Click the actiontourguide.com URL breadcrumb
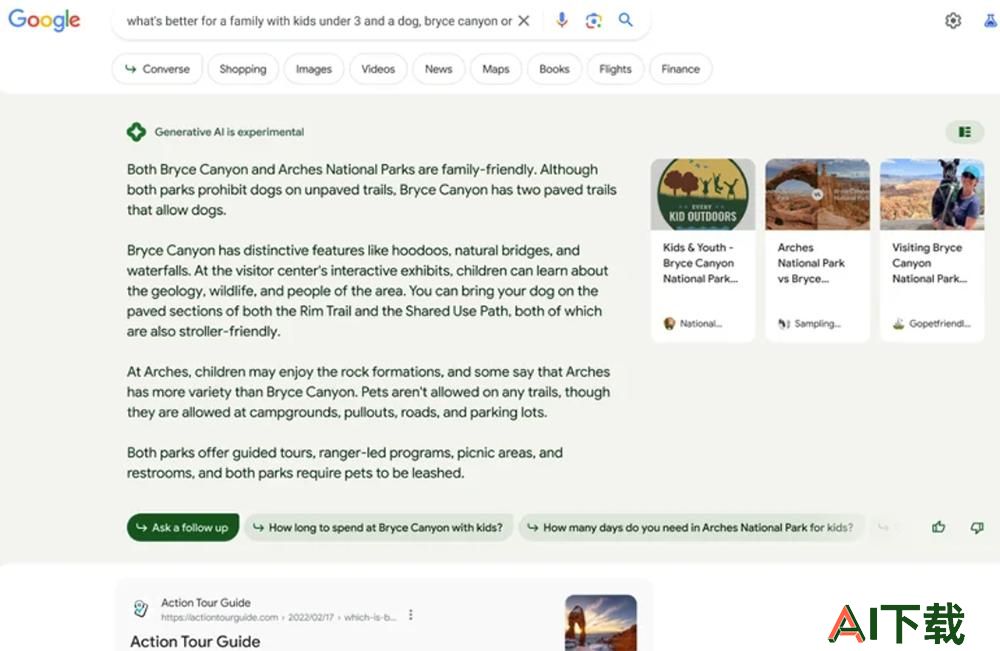1000x651 pixels. click(279, 617)
